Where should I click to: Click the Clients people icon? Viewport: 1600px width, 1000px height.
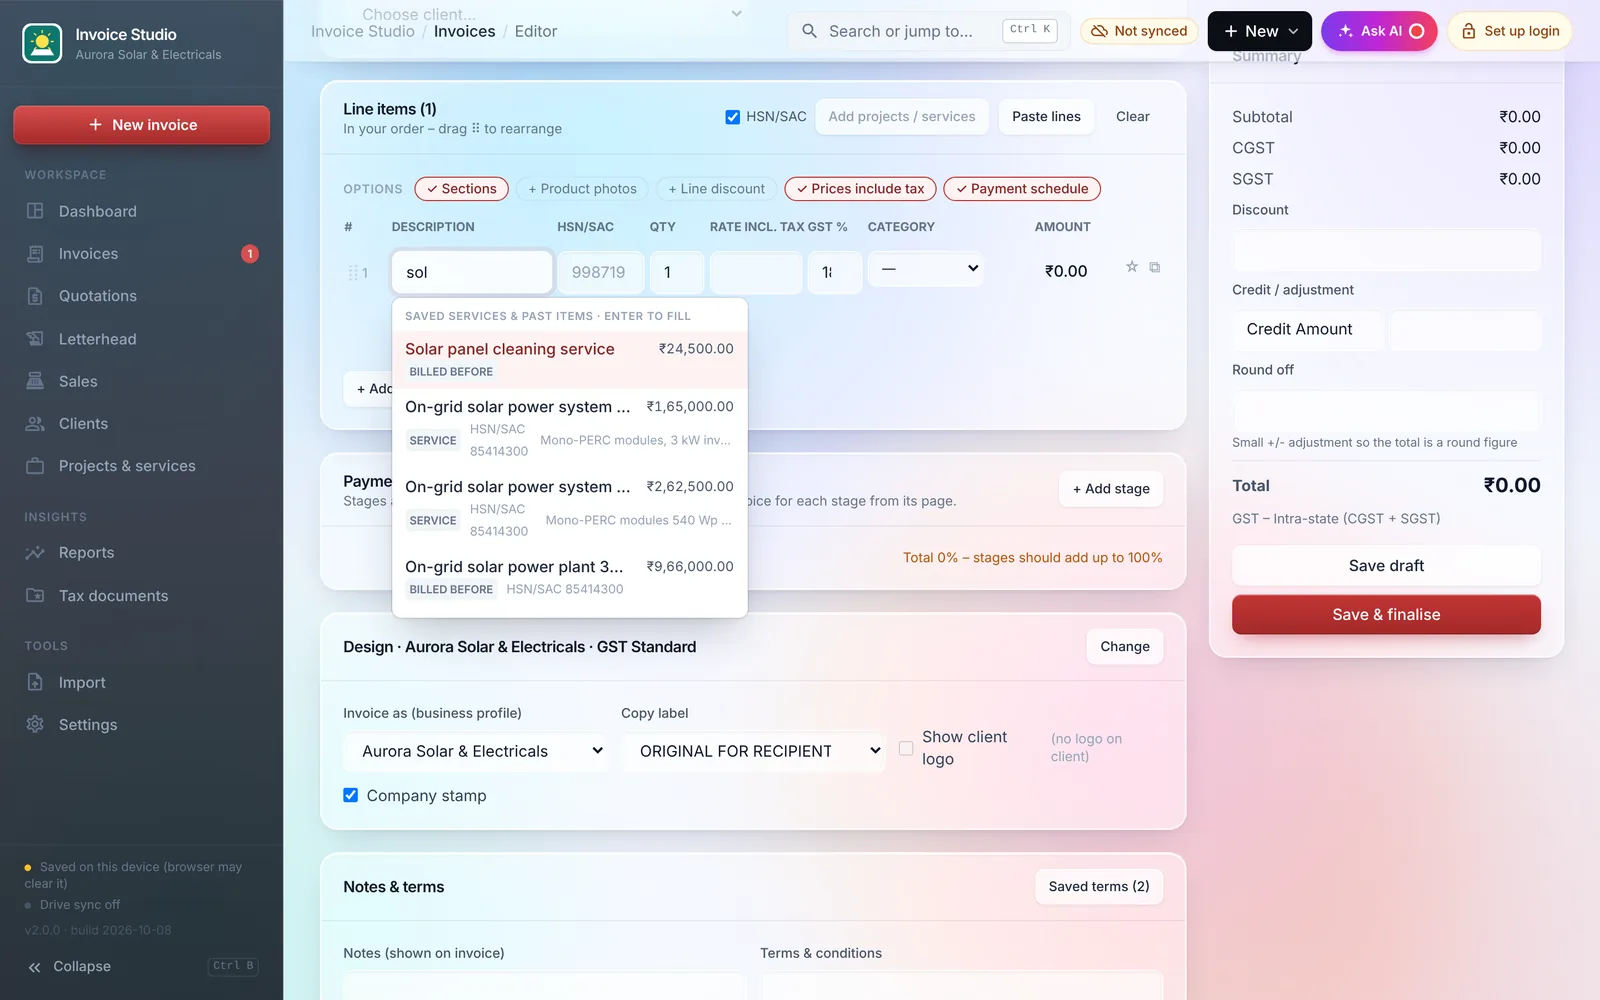(35, 424)
